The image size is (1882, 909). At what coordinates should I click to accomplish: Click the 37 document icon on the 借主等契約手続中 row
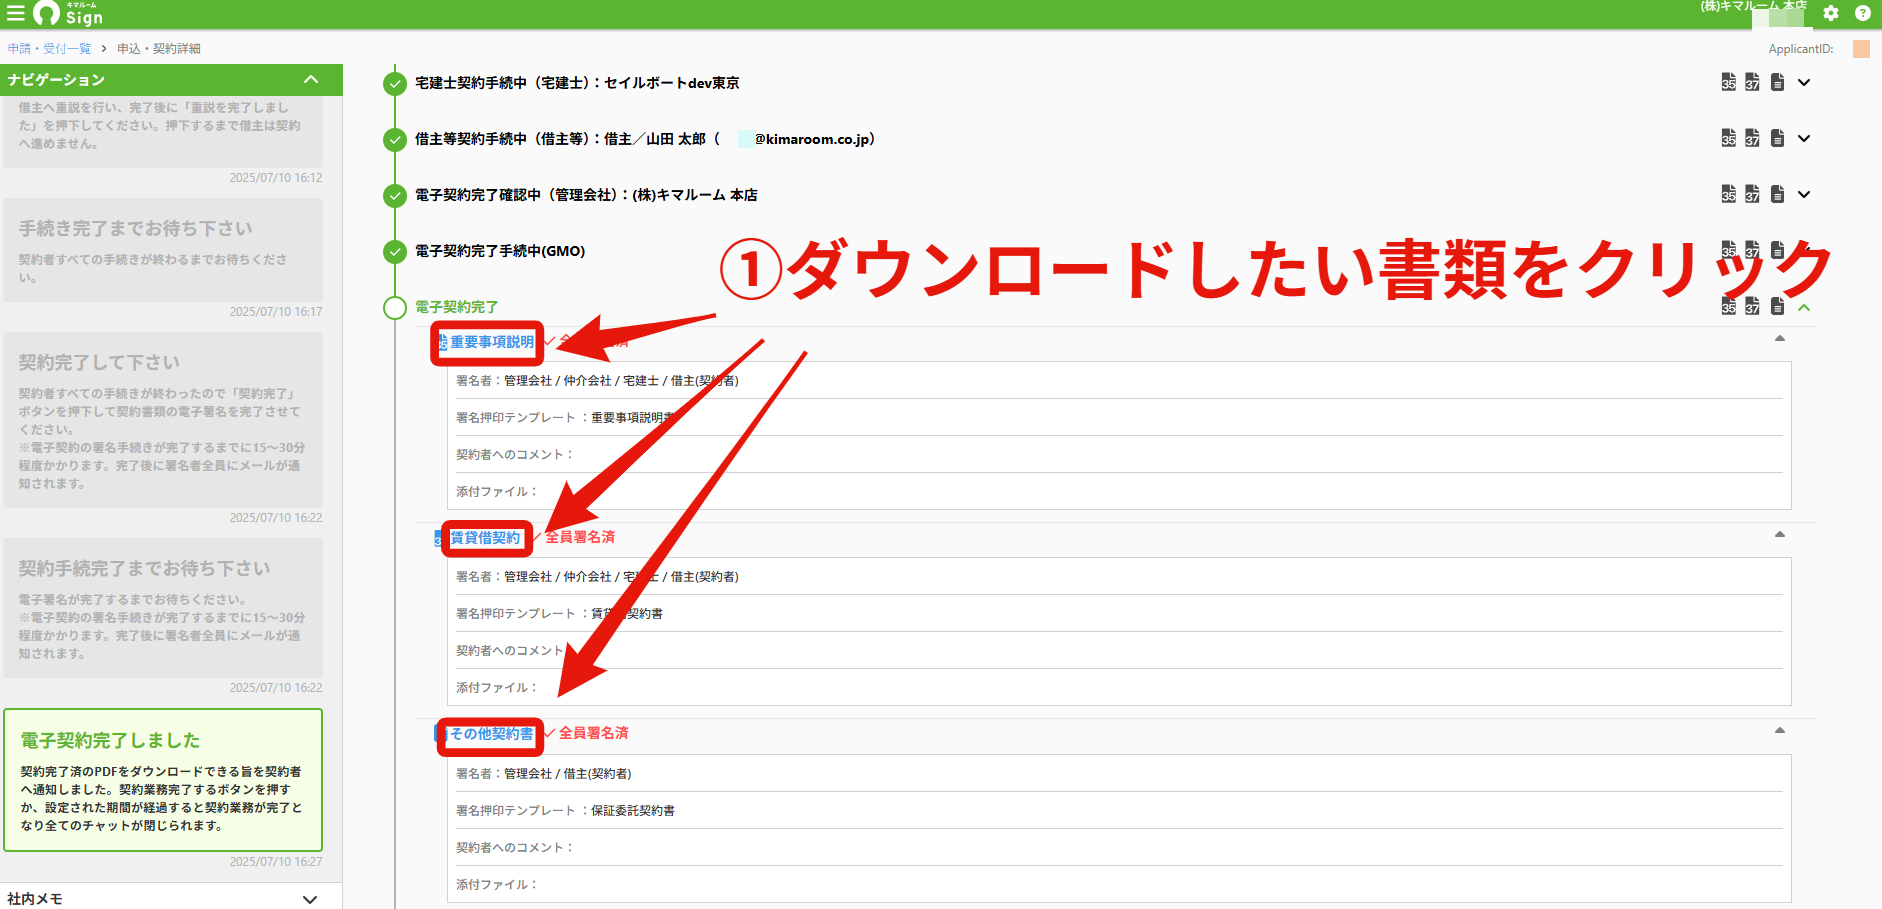click(x=1752, y=138)
